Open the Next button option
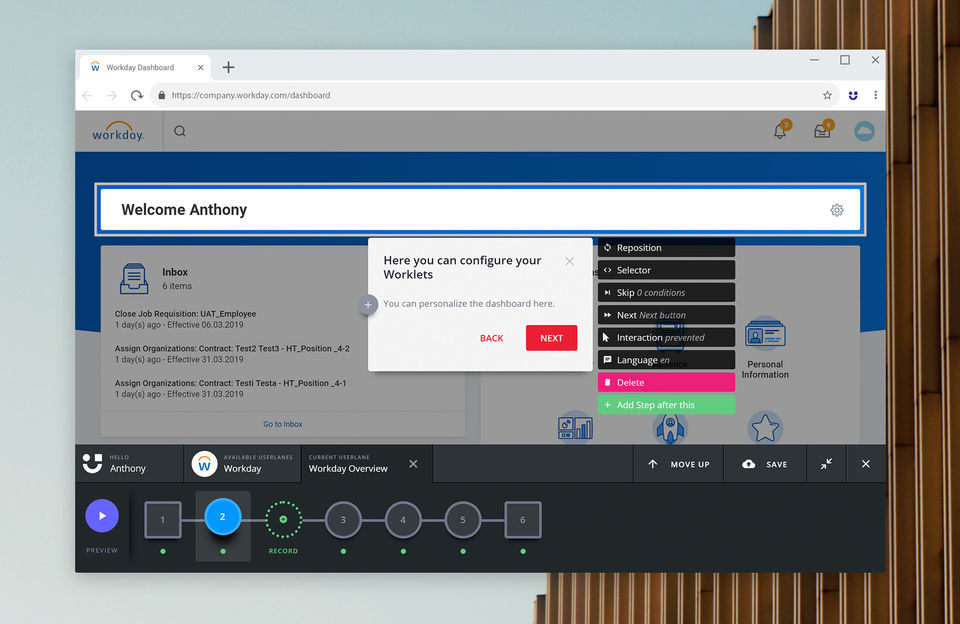Screen dimensions: 960x624 point(666,315)
